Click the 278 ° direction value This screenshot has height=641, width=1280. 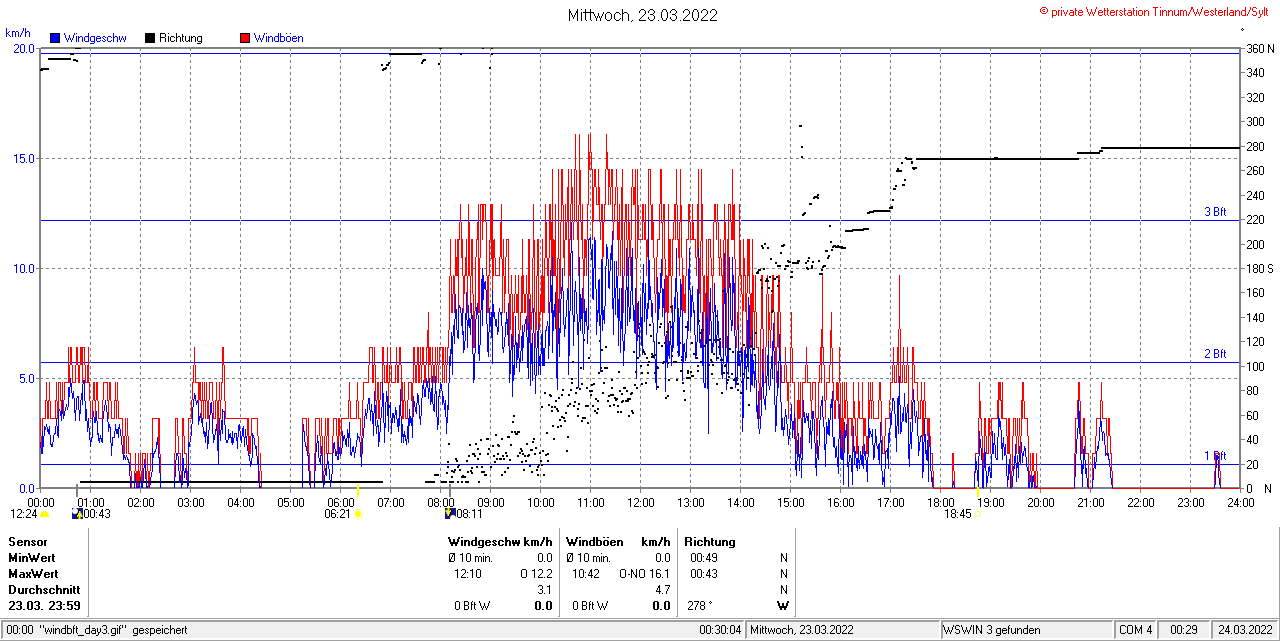699,606
